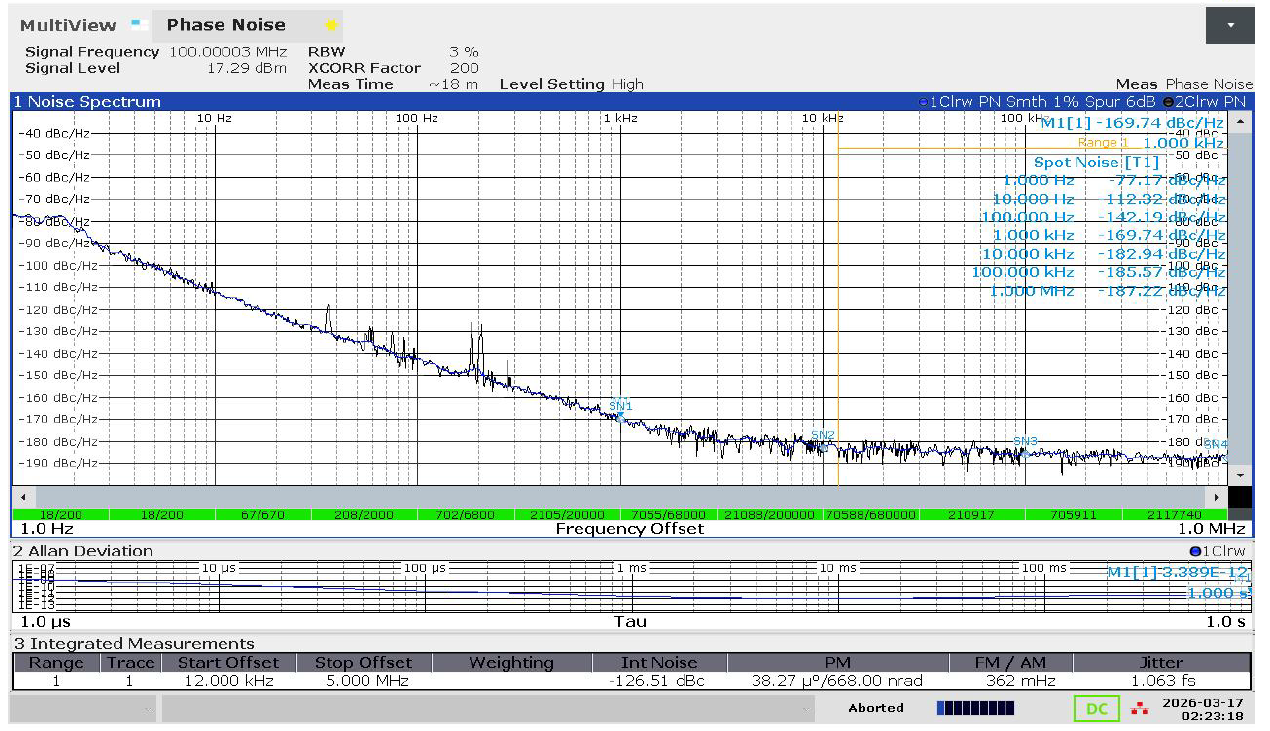Image resolution: width=1270 pixels, height=731 pixels.
Task: Select the Phase Noise tab
Action: pos(226,25)
